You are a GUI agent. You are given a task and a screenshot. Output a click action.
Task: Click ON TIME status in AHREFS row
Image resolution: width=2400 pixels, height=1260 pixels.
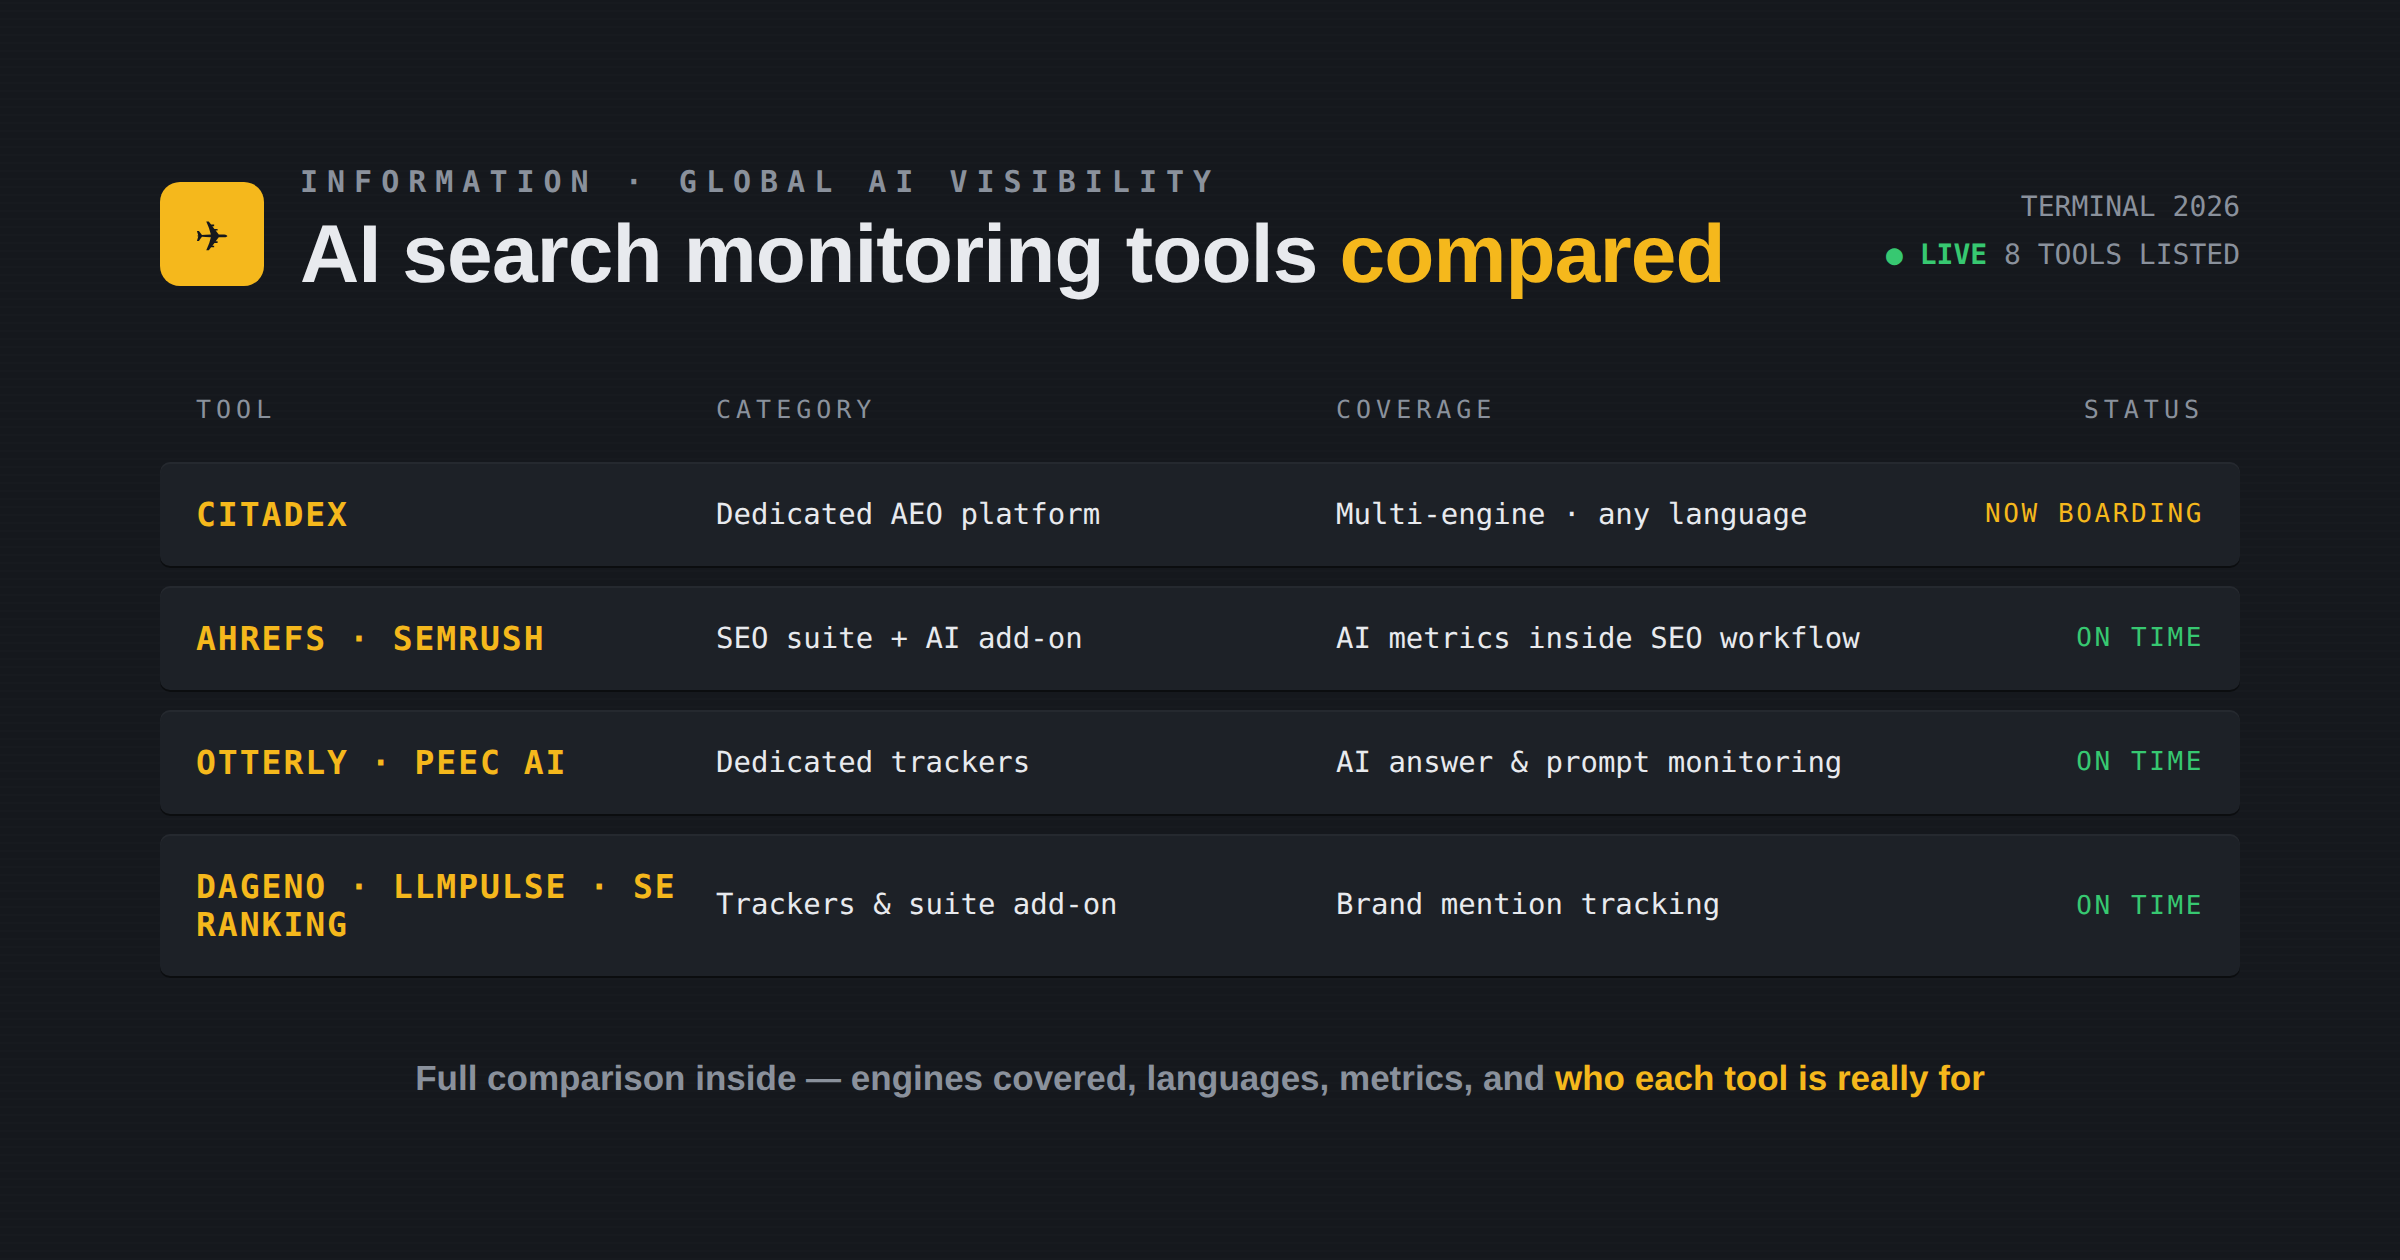click(2139, 637)
